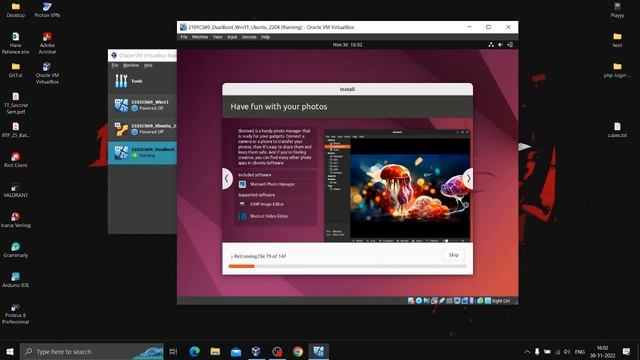
Task: Click GIMP Image Editor entry
Action: coord(267,204)
